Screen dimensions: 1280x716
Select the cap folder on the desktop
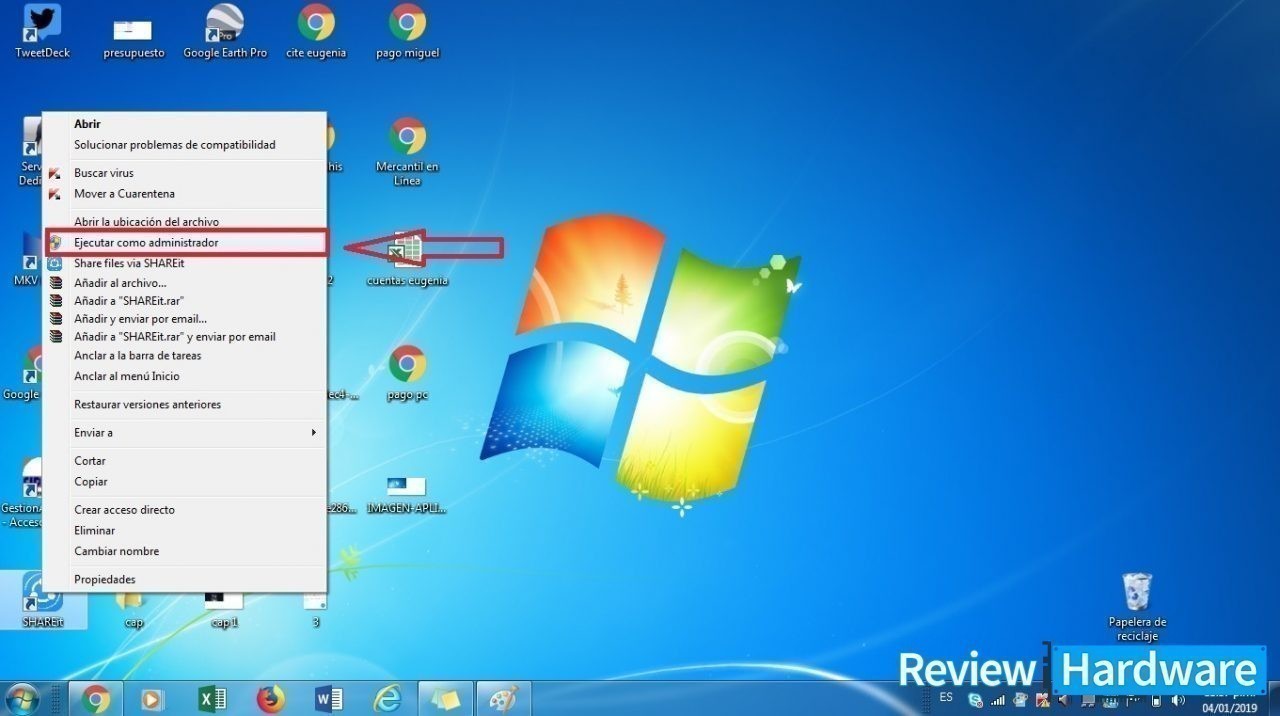pyautogui.click(x=134, y=610)
